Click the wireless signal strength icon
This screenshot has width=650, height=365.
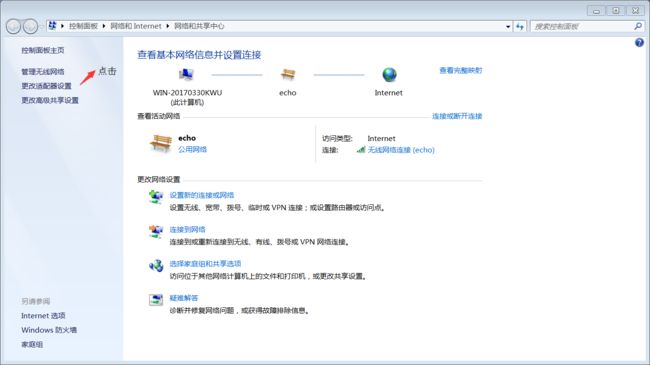(361, 150)
